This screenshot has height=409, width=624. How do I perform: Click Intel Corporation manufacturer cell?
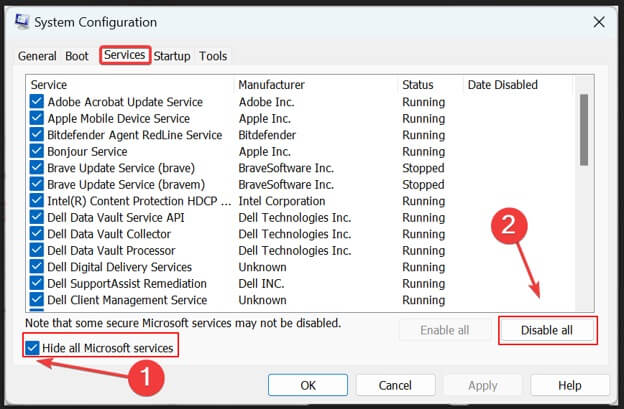click(282, 201)
